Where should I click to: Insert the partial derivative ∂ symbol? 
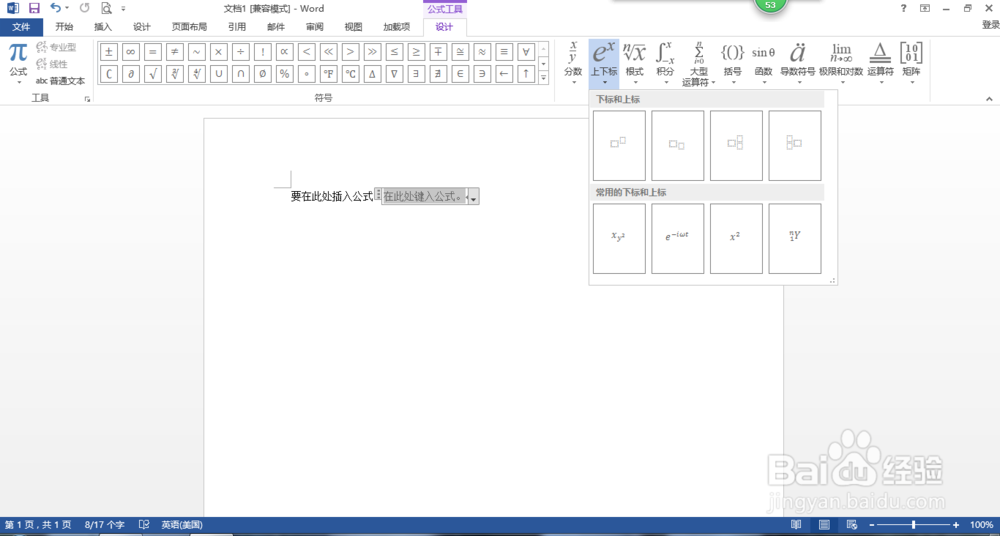131,74
